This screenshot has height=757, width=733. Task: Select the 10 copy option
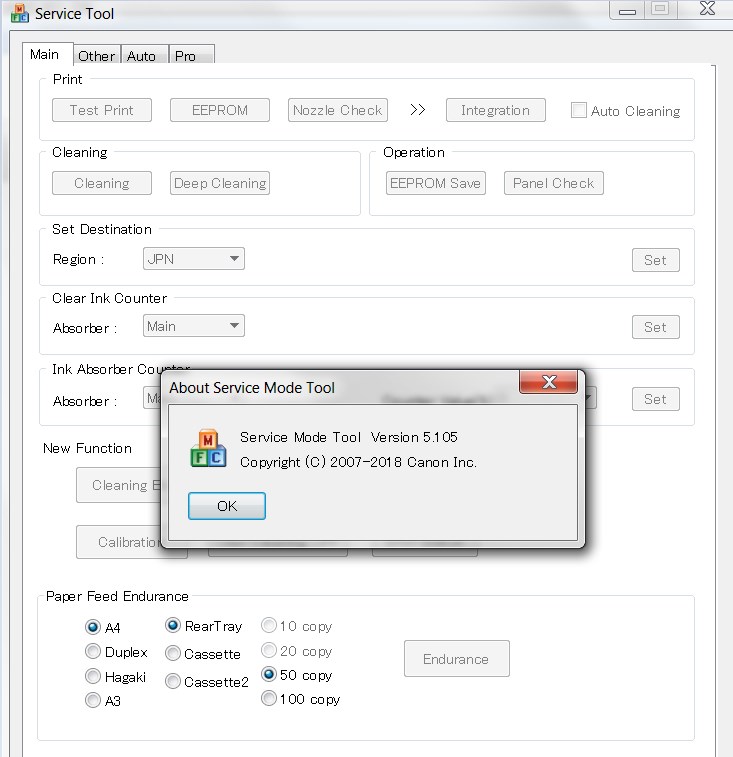click(269, 626)
